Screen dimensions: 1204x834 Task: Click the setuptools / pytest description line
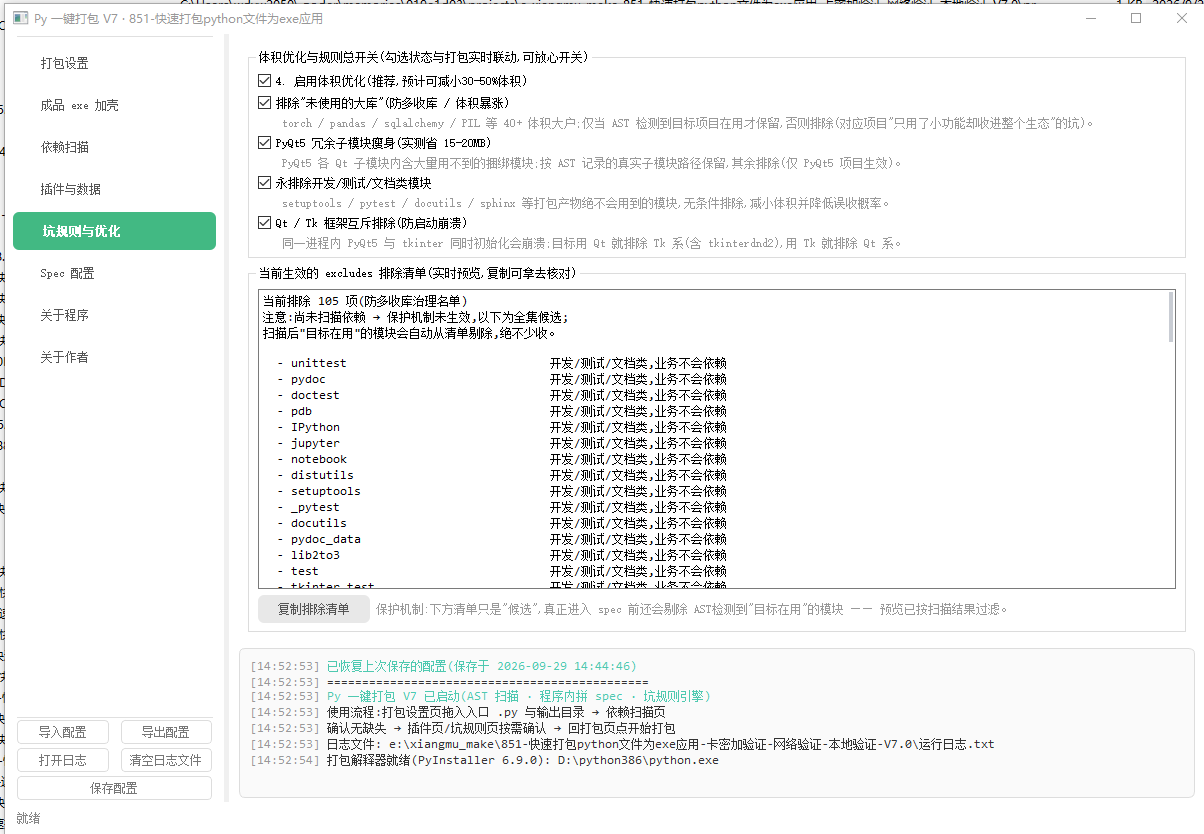point(585,203)
